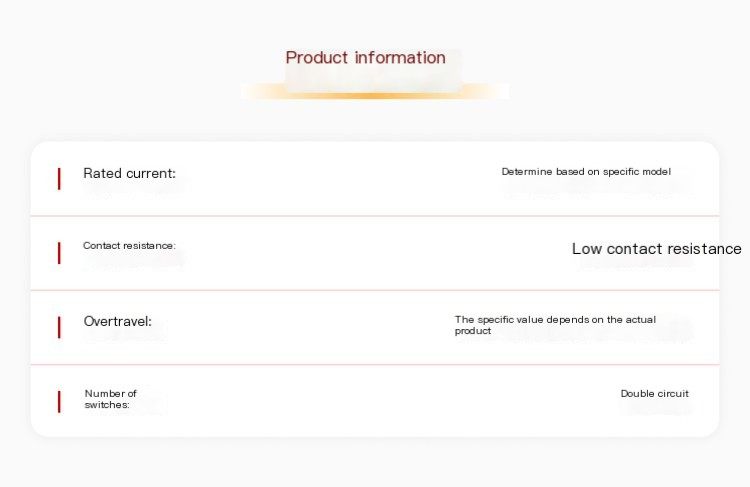The image size is (750, 487).
Task: Click the red bar beside Contact resistance
Action: 59,253
